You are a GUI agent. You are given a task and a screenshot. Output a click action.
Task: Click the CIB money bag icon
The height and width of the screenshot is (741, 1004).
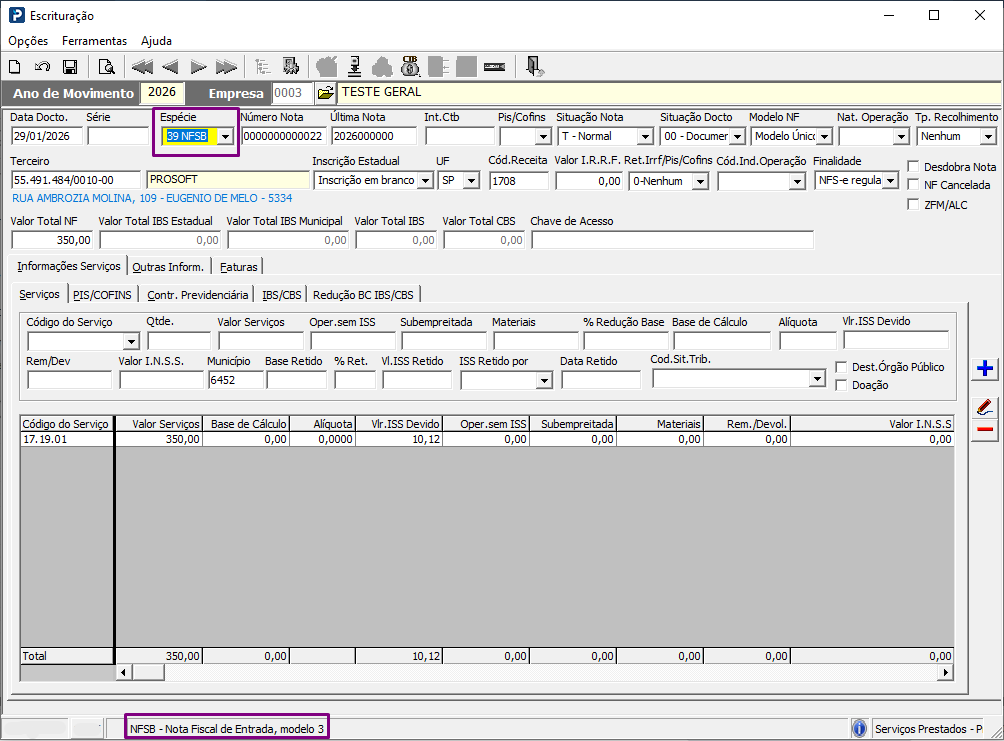[x=410, y=67]
